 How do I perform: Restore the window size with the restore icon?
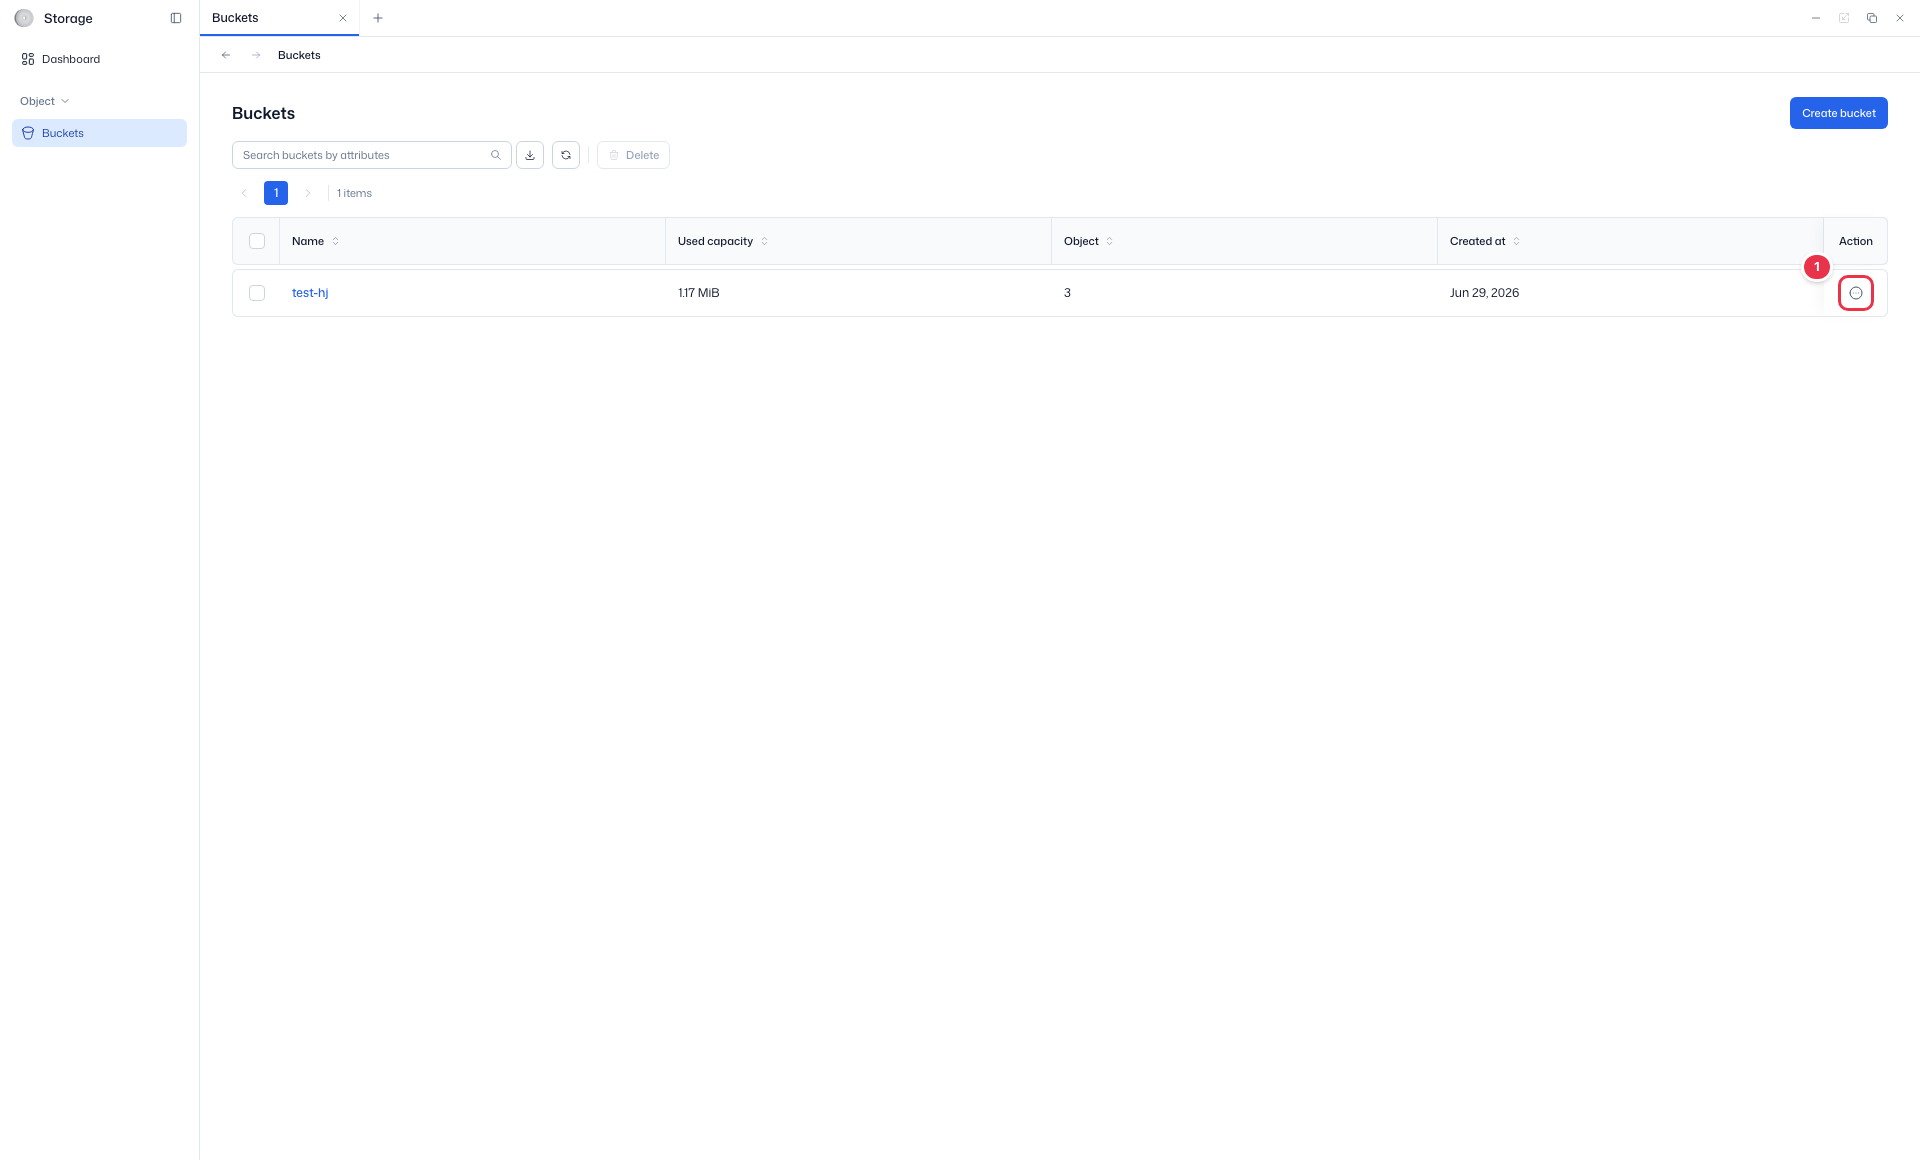(1872, 18)
